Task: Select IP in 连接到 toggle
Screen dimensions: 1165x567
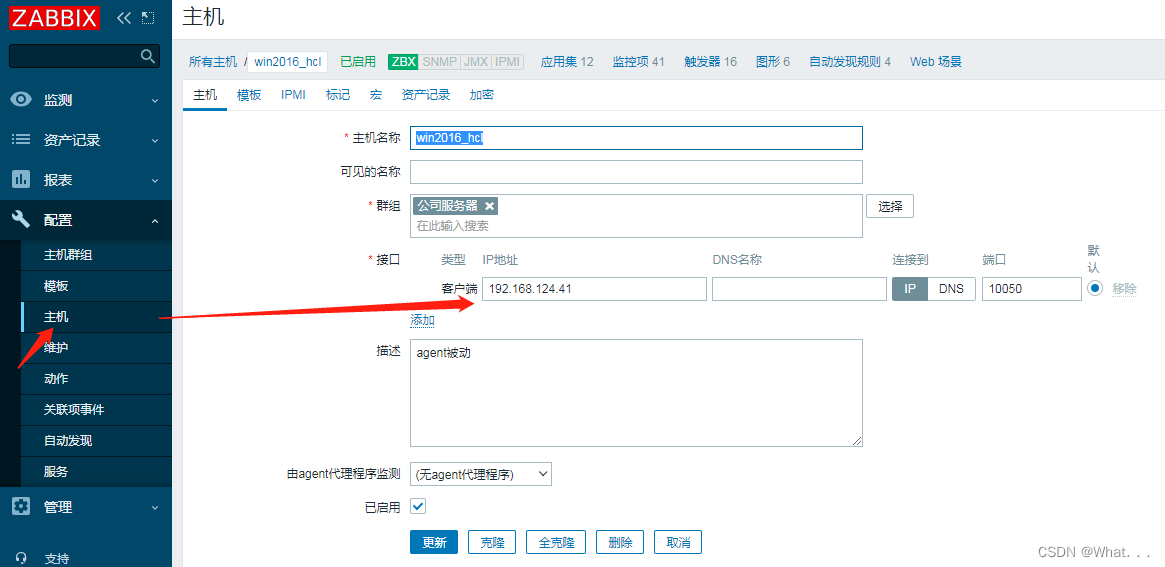Action: point(910,289)
